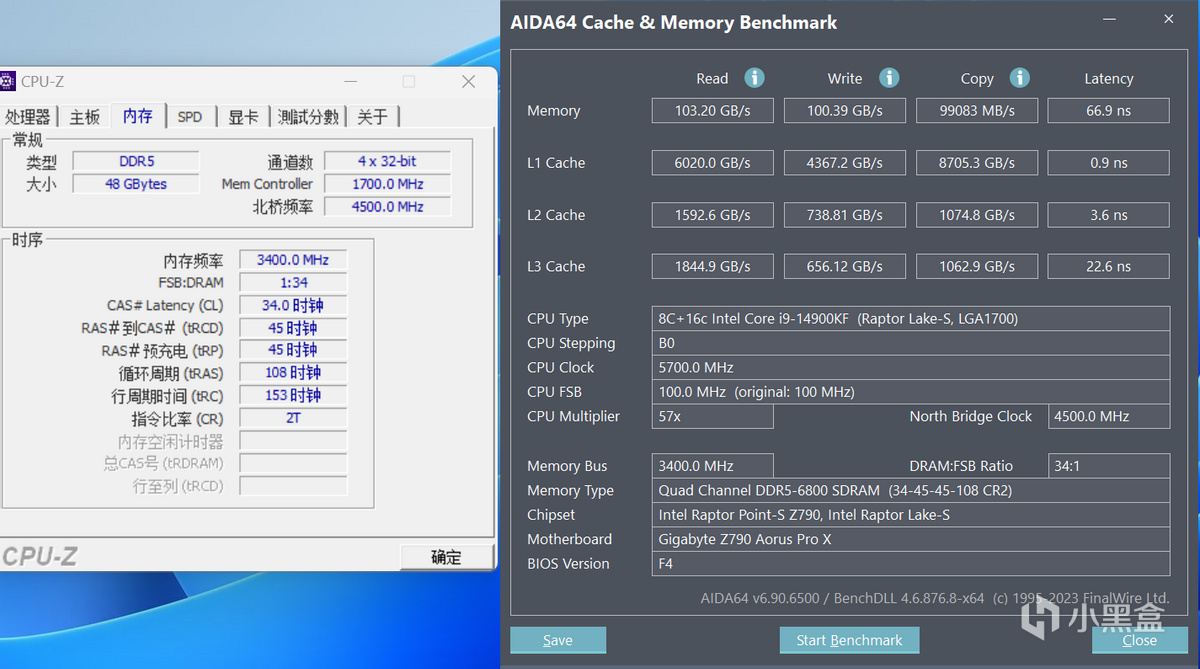This screenshot has width=1200, height=669.
Task: Click the CPU Stepping value B0
Action: [x=910, y=343]
